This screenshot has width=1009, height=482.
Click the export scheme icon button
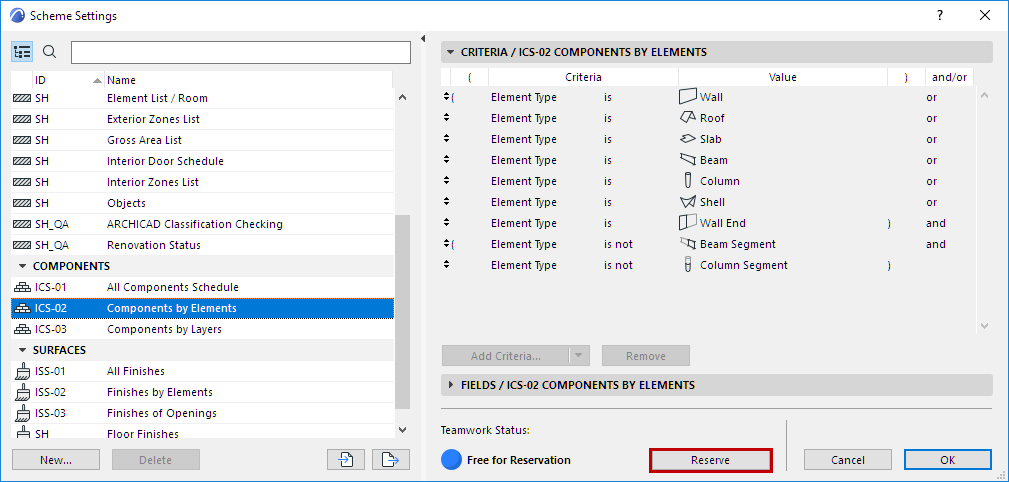[391, 459]
